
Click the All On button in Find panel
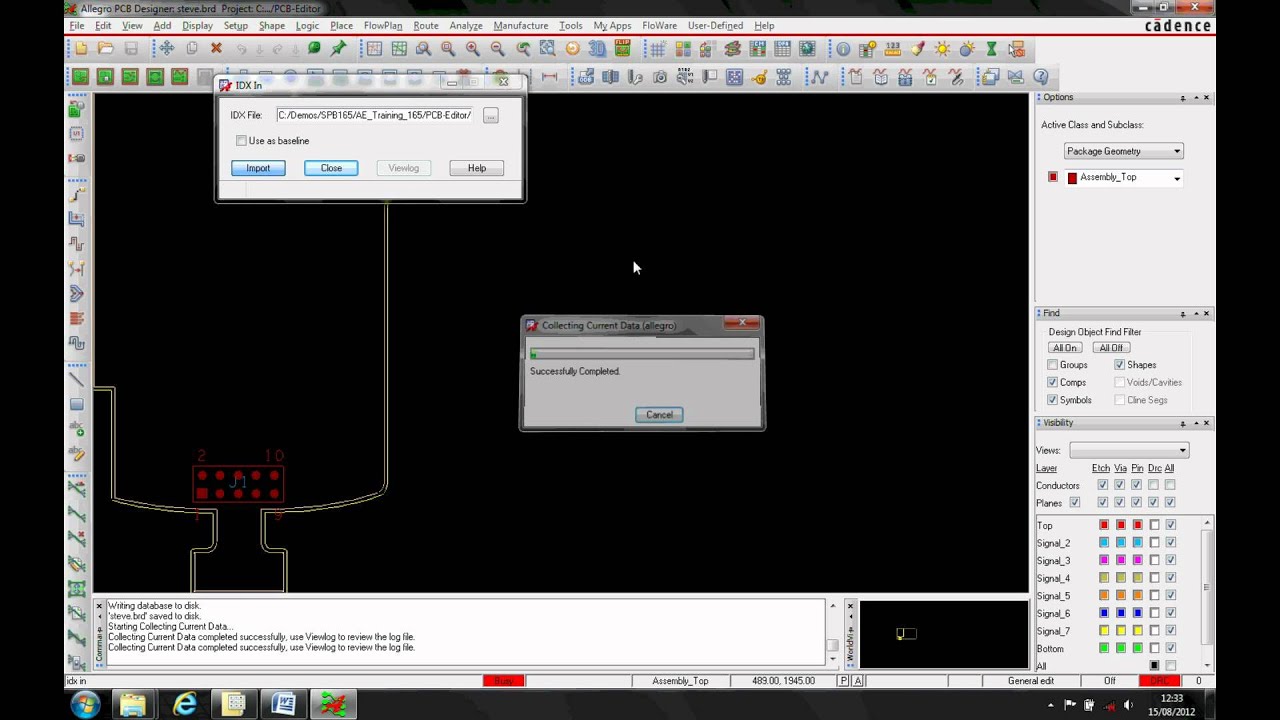coord(1065,348)
